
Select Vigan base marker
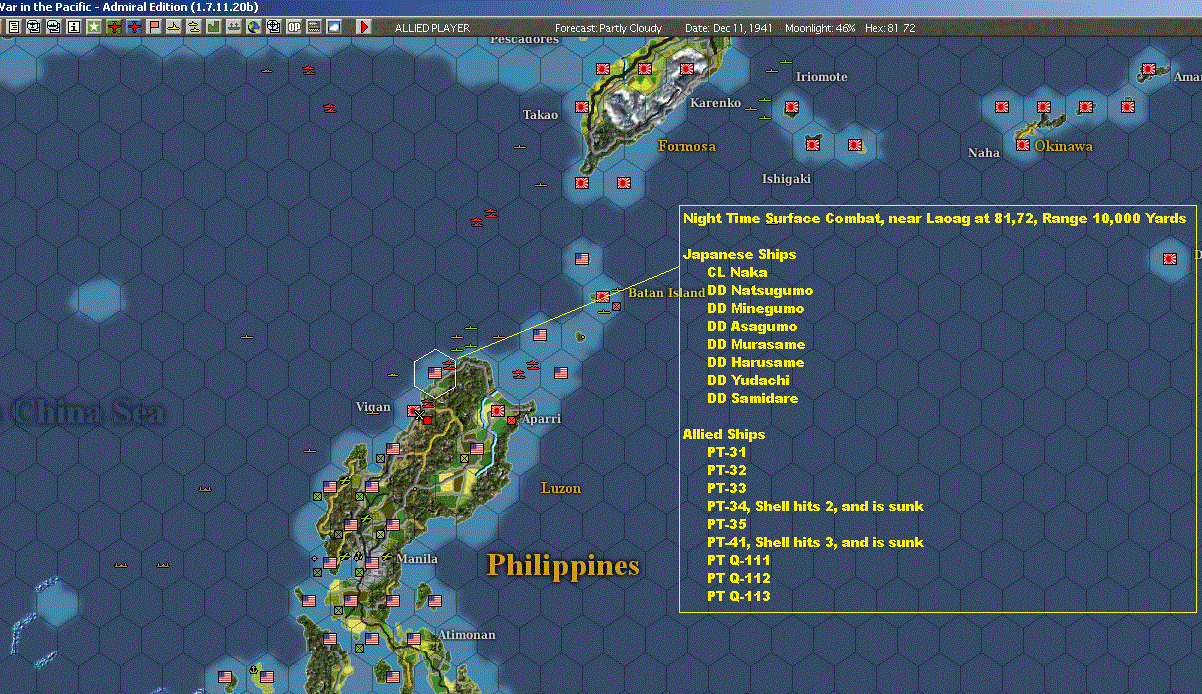tap(414, 411)
